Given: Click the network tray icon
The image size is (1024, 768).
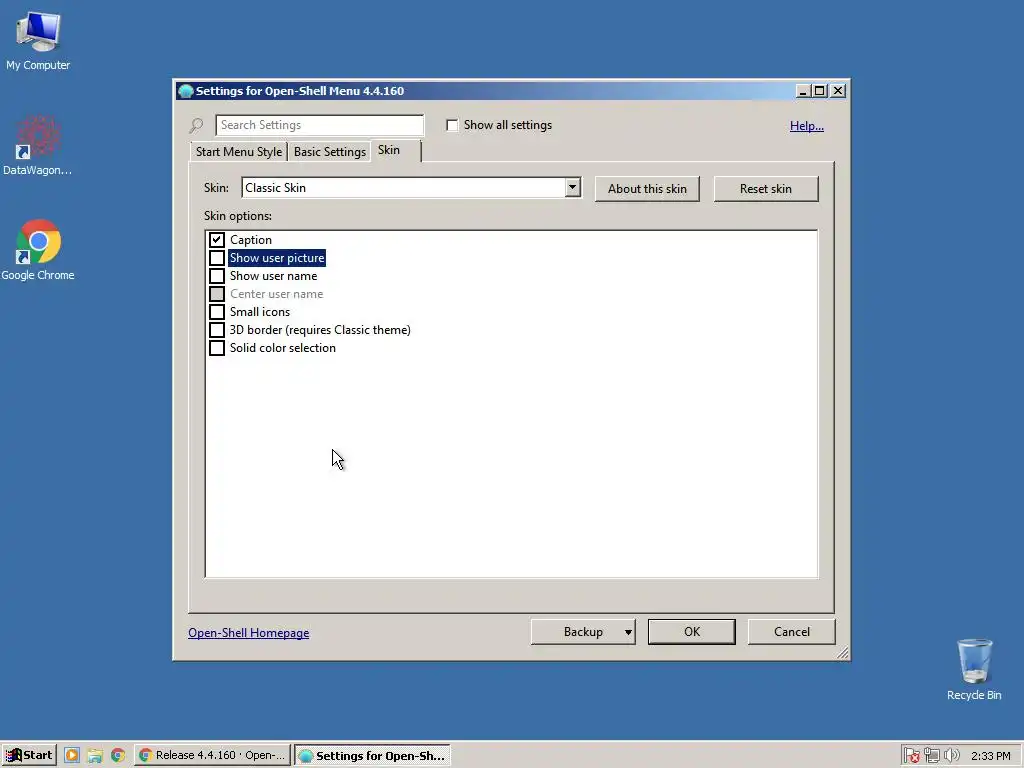Looking at the screenshot, I should (x=932, y=756).
